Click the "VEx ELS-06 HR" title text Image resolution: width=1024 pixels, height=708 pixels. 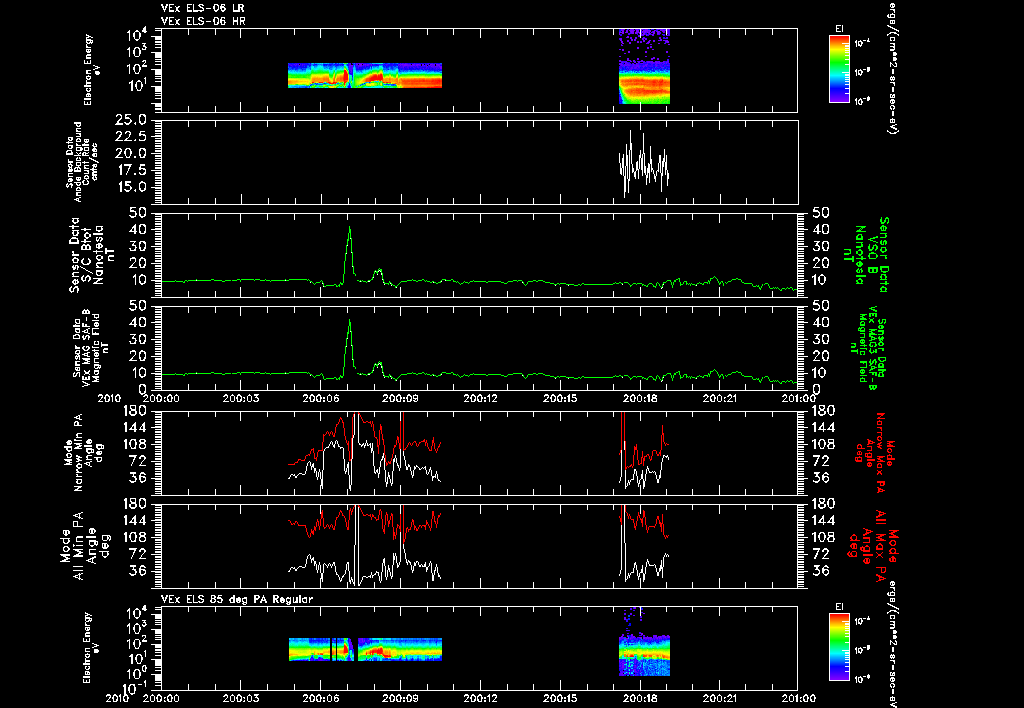[x=203, y=22]
